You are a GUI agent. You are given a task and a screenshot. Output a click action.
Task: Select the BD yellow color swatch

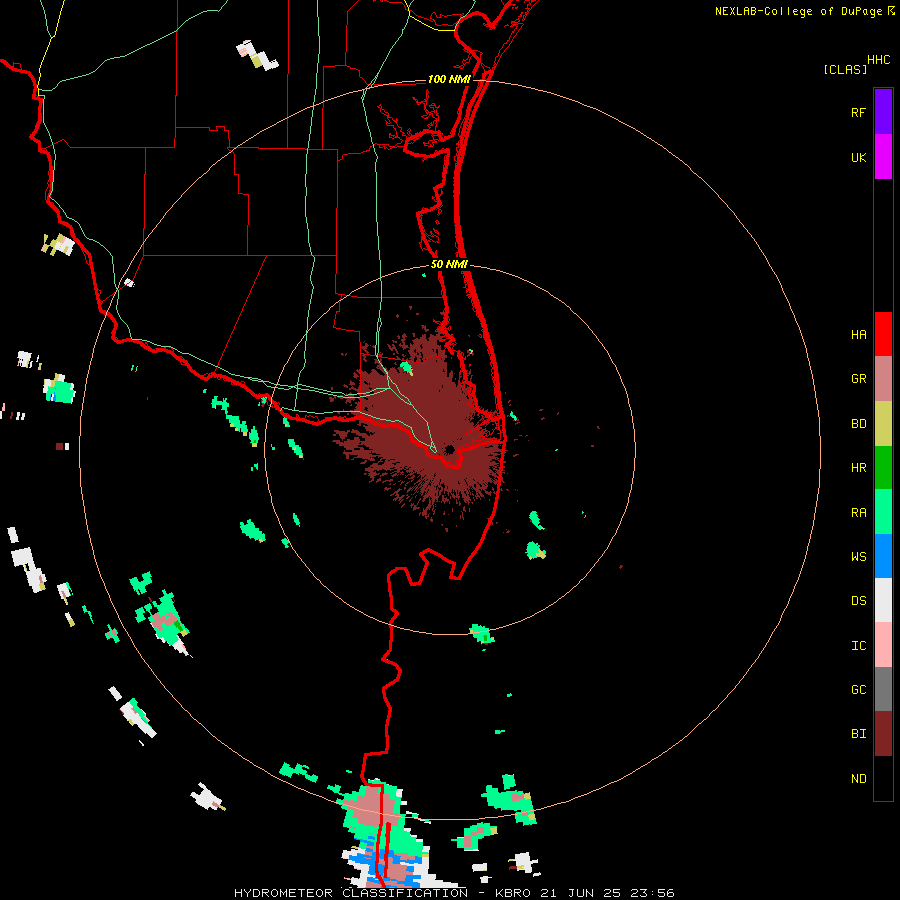[883, 424]
